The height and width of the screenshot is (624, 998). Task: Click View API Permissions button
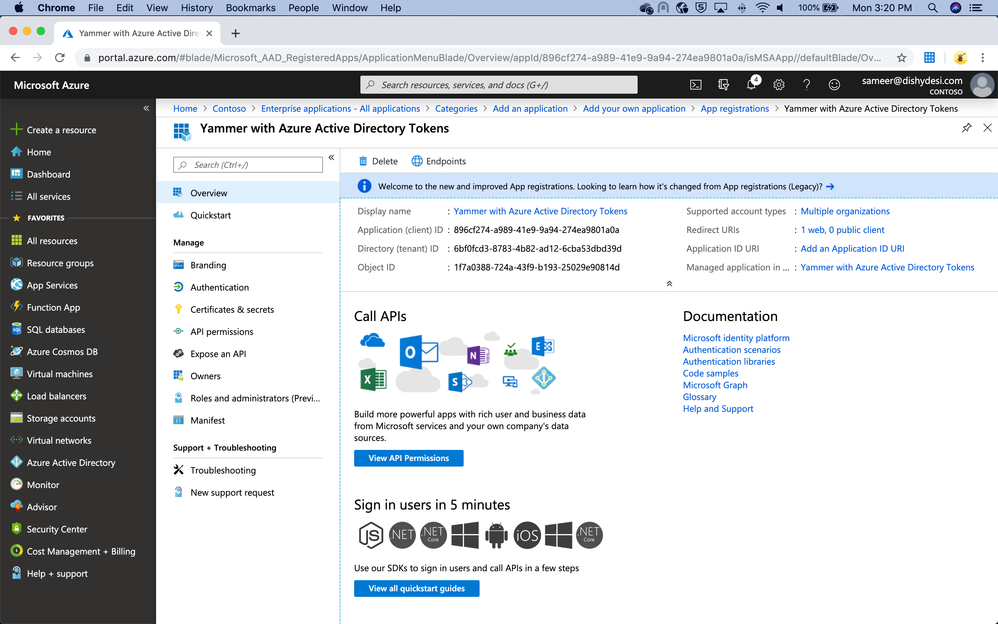[409, 458]
